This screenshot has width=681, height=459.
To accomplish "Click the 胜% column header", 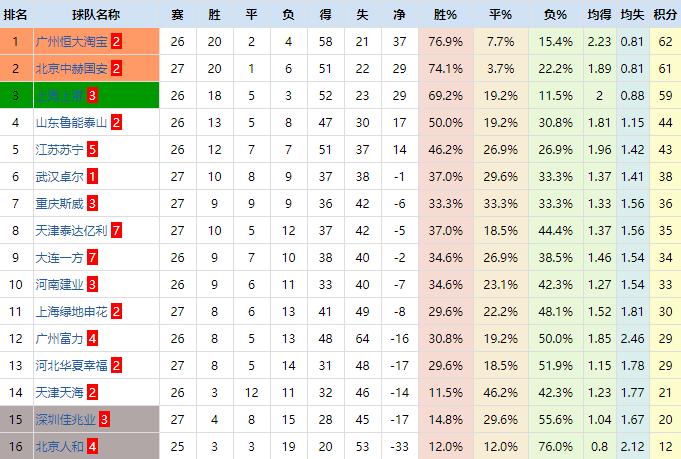I will 445,15.
